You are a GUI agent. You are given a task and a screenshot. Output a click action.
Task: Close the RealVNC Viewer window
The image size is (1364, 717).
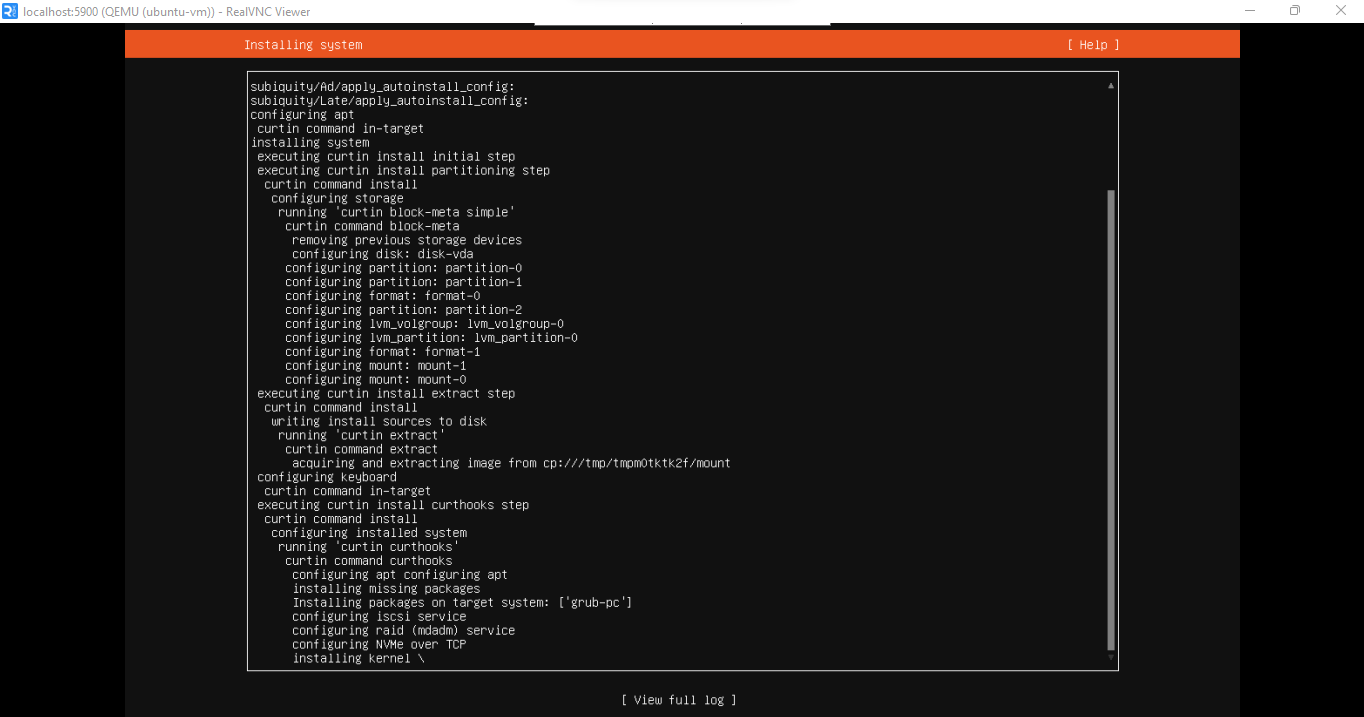coord(1341,11)
